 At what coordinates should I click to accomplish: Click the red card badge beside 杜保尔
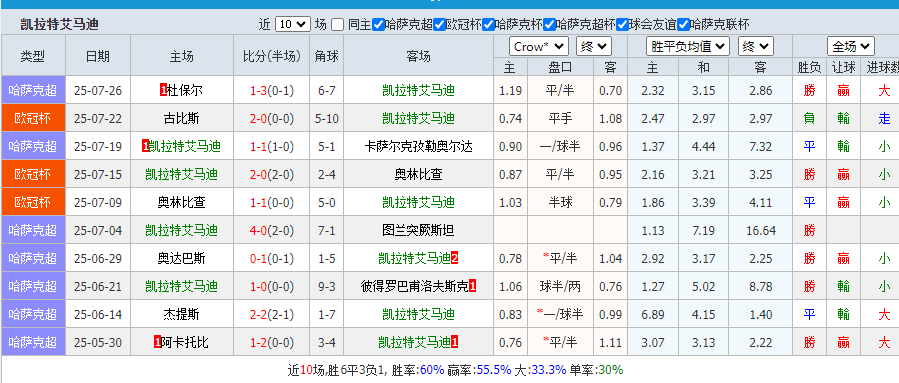(163, 90)
